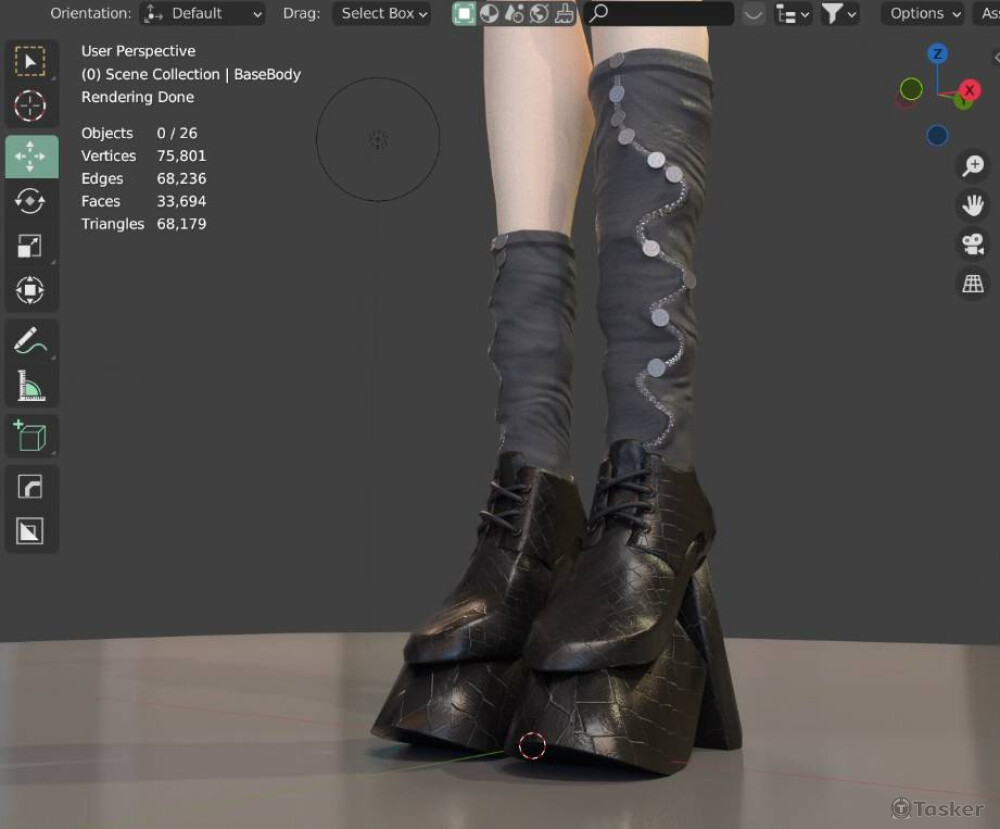The image size is (1000, 829).
Task: Click the red X axis on gizmo
Action: tap(969, 91)
